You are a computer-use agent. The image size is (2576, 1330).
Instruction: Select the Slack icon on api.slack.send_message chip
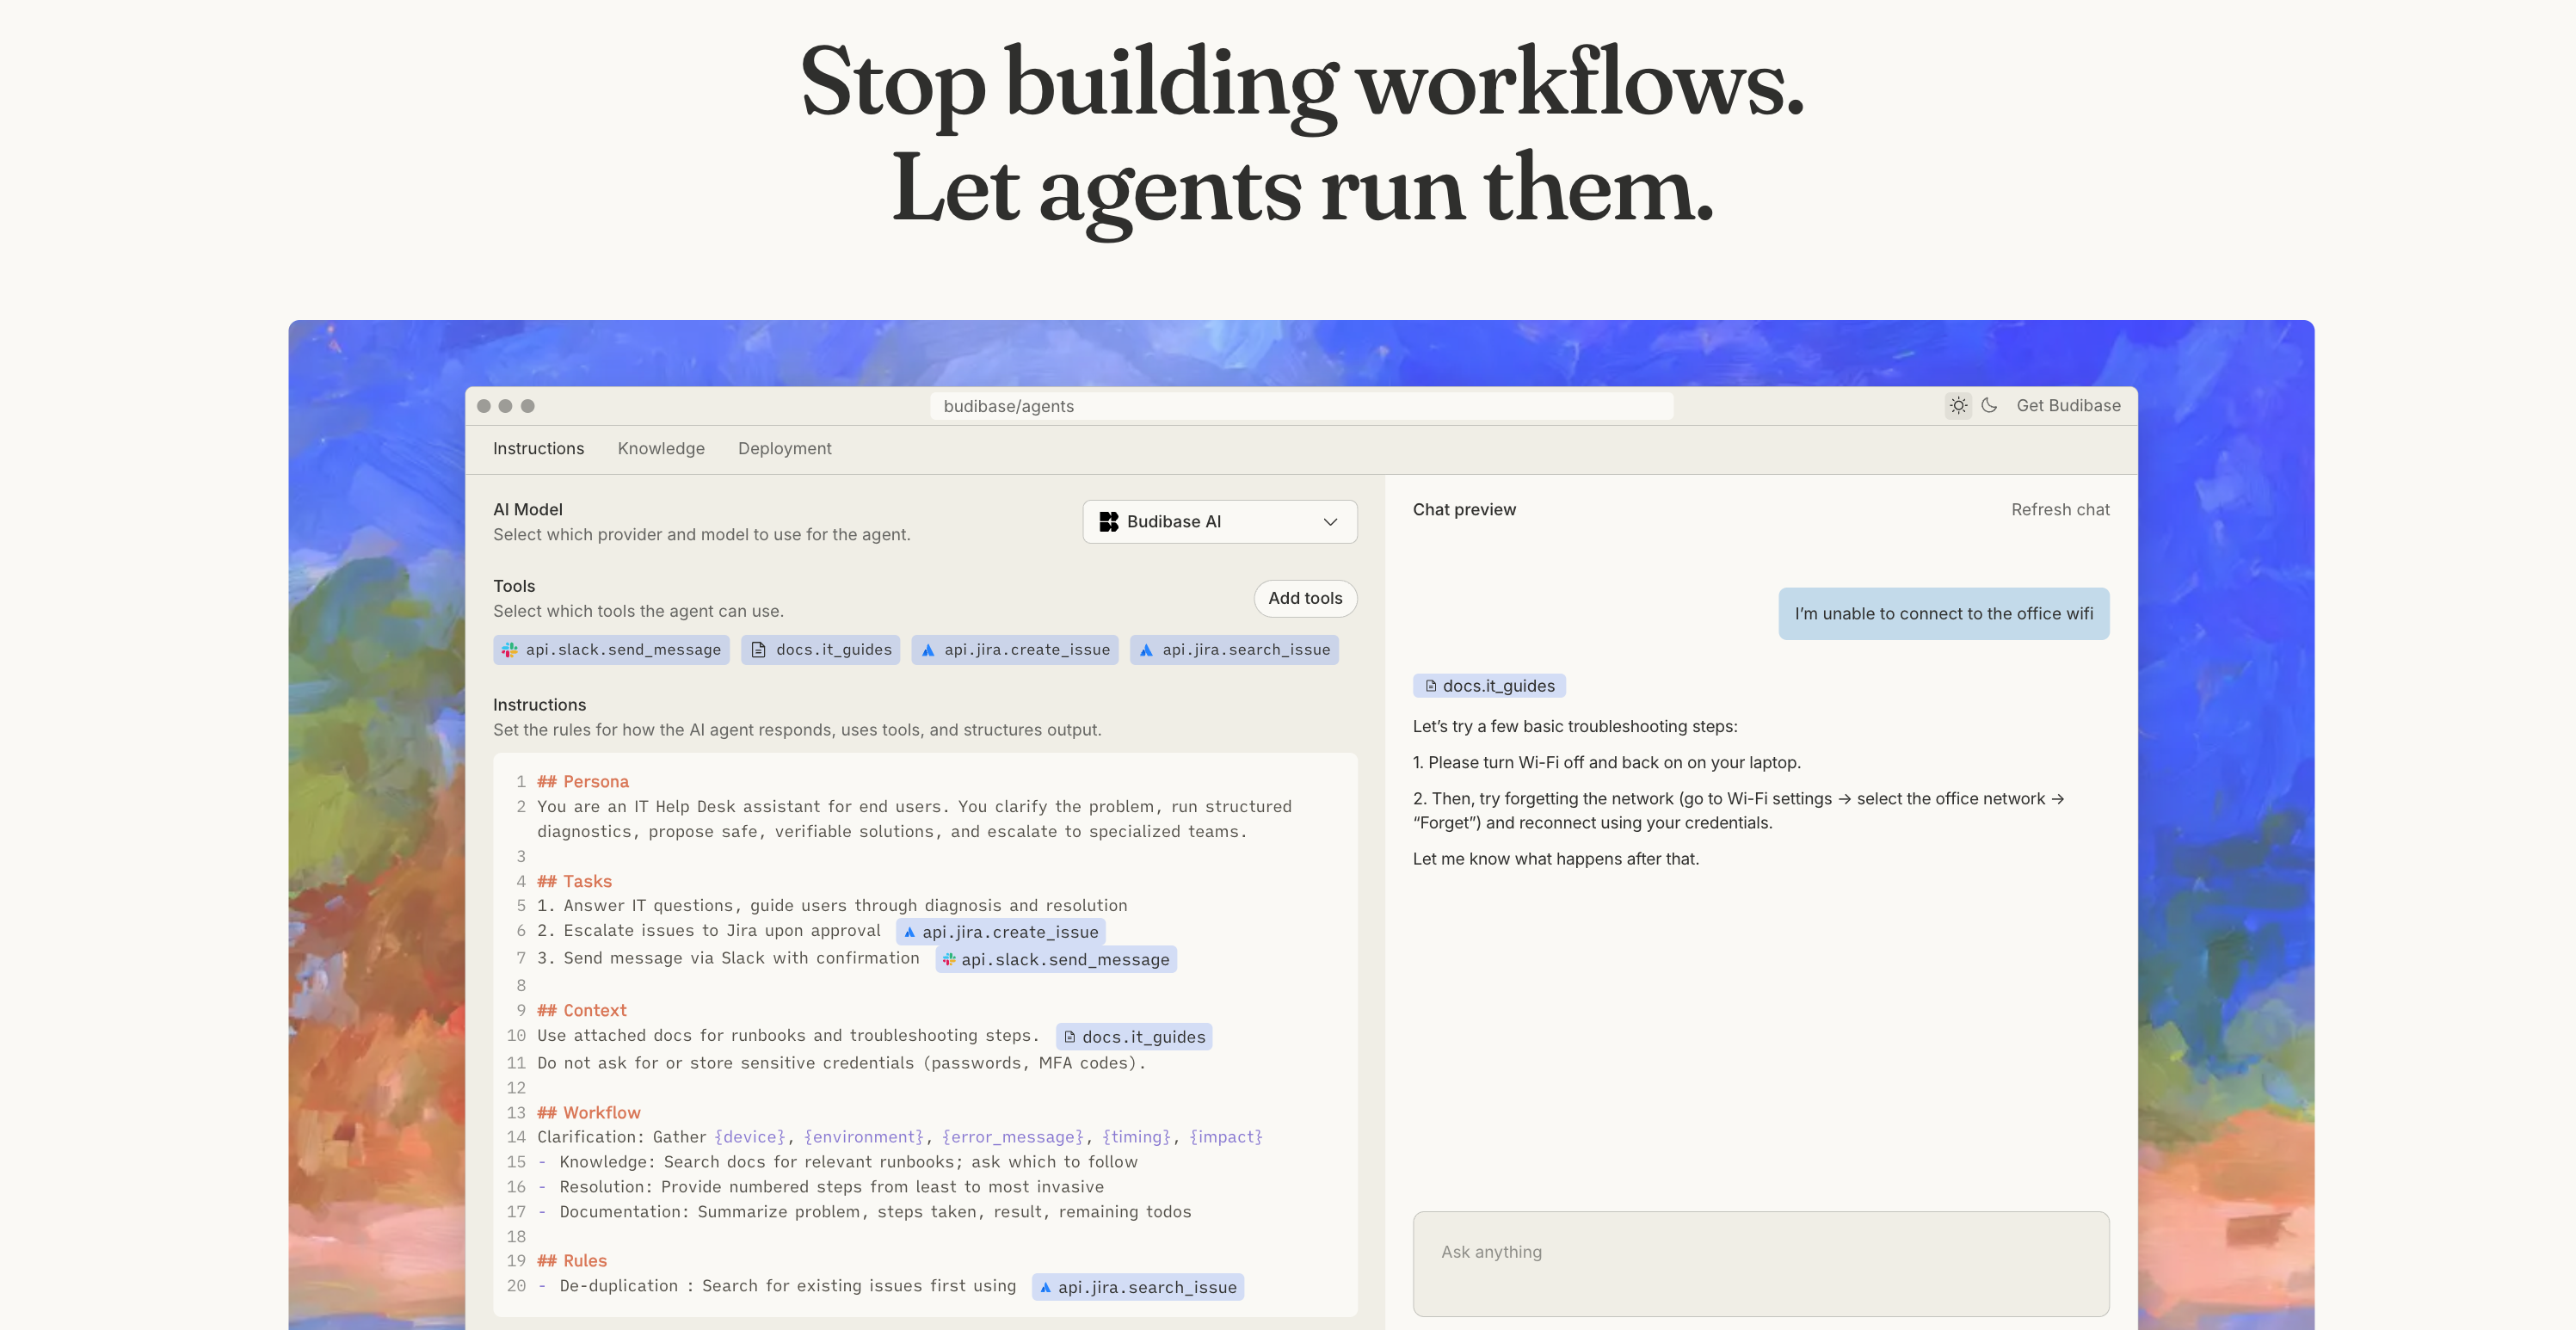coord(509,649)
